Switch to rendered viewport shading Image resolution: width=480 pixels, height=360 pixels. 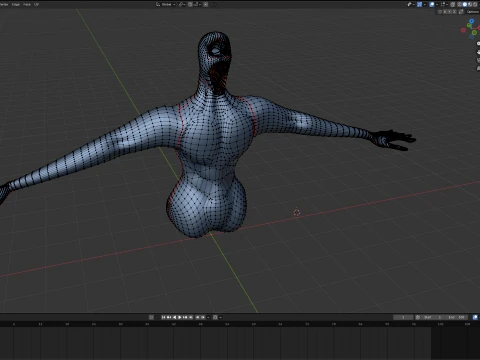point(475,4)
